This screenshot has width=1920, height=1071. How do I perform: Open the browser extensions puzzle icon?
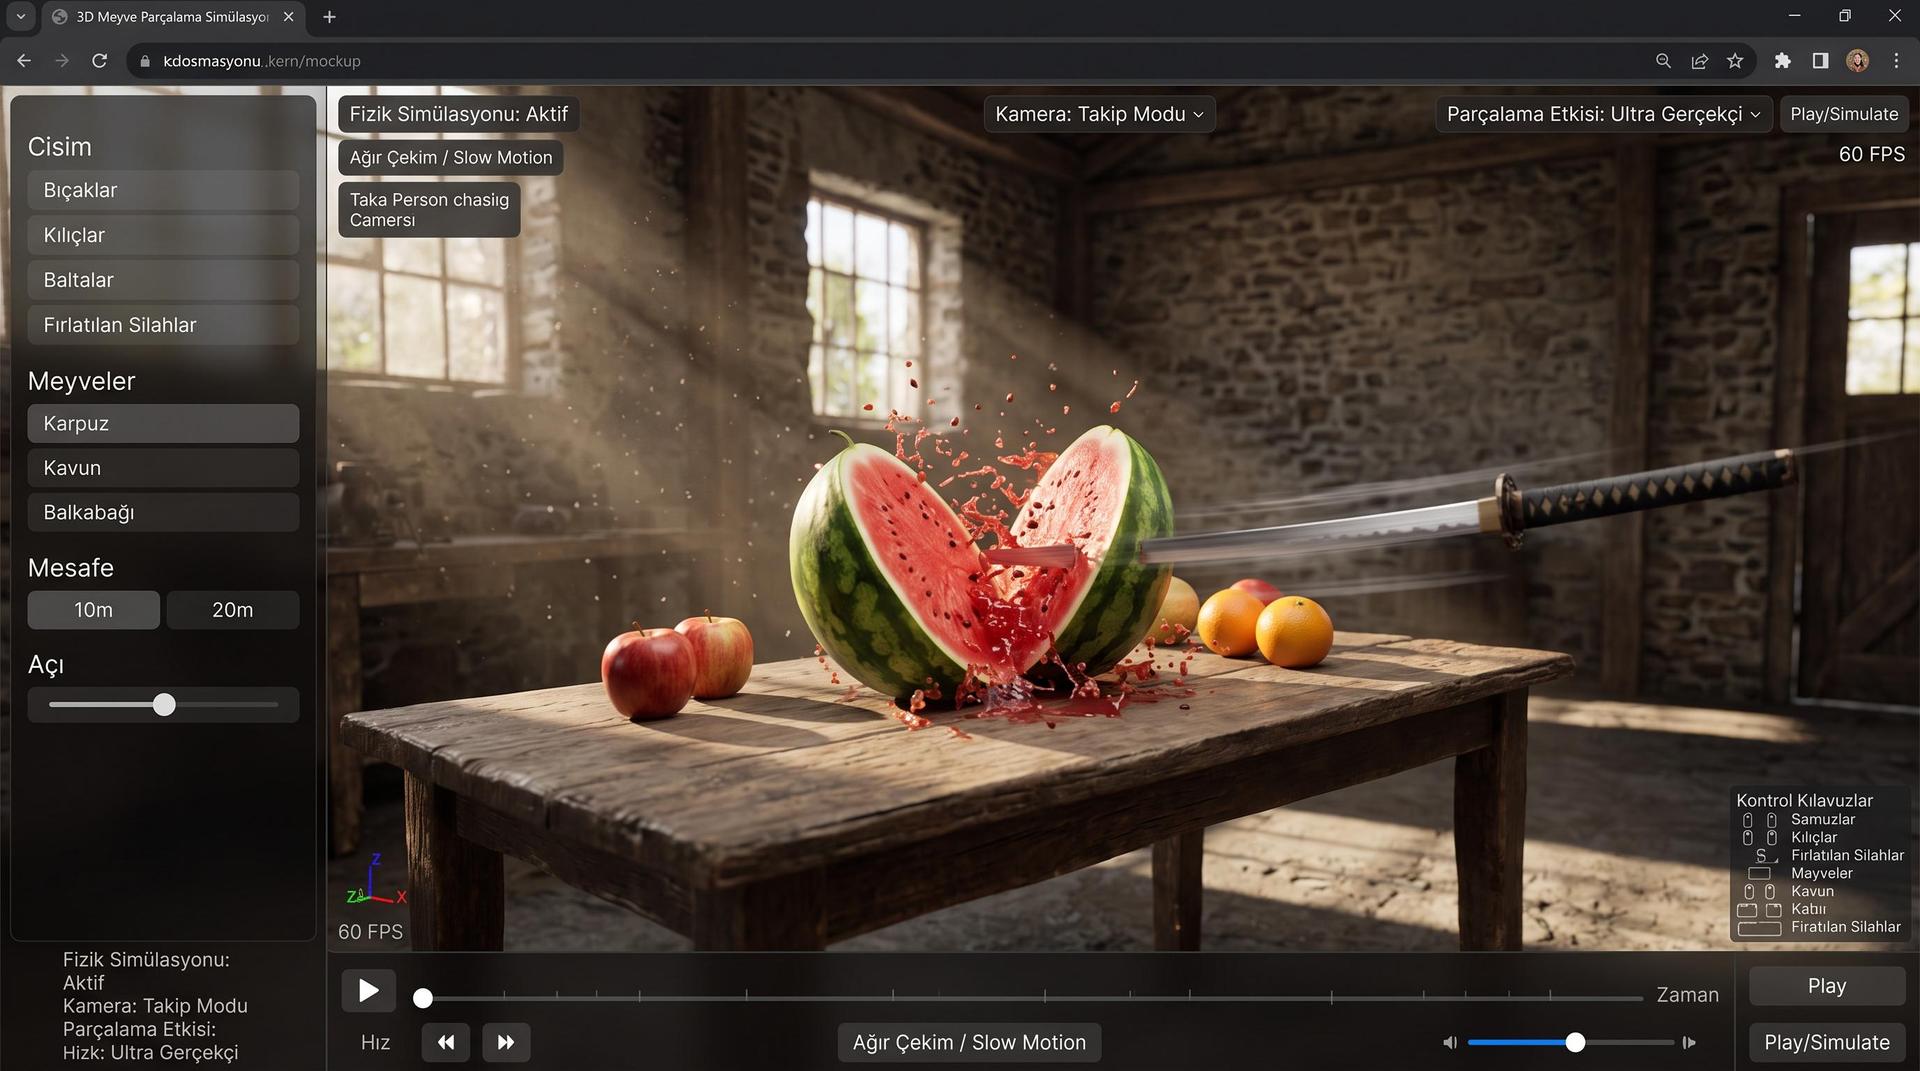point(1782,61)
